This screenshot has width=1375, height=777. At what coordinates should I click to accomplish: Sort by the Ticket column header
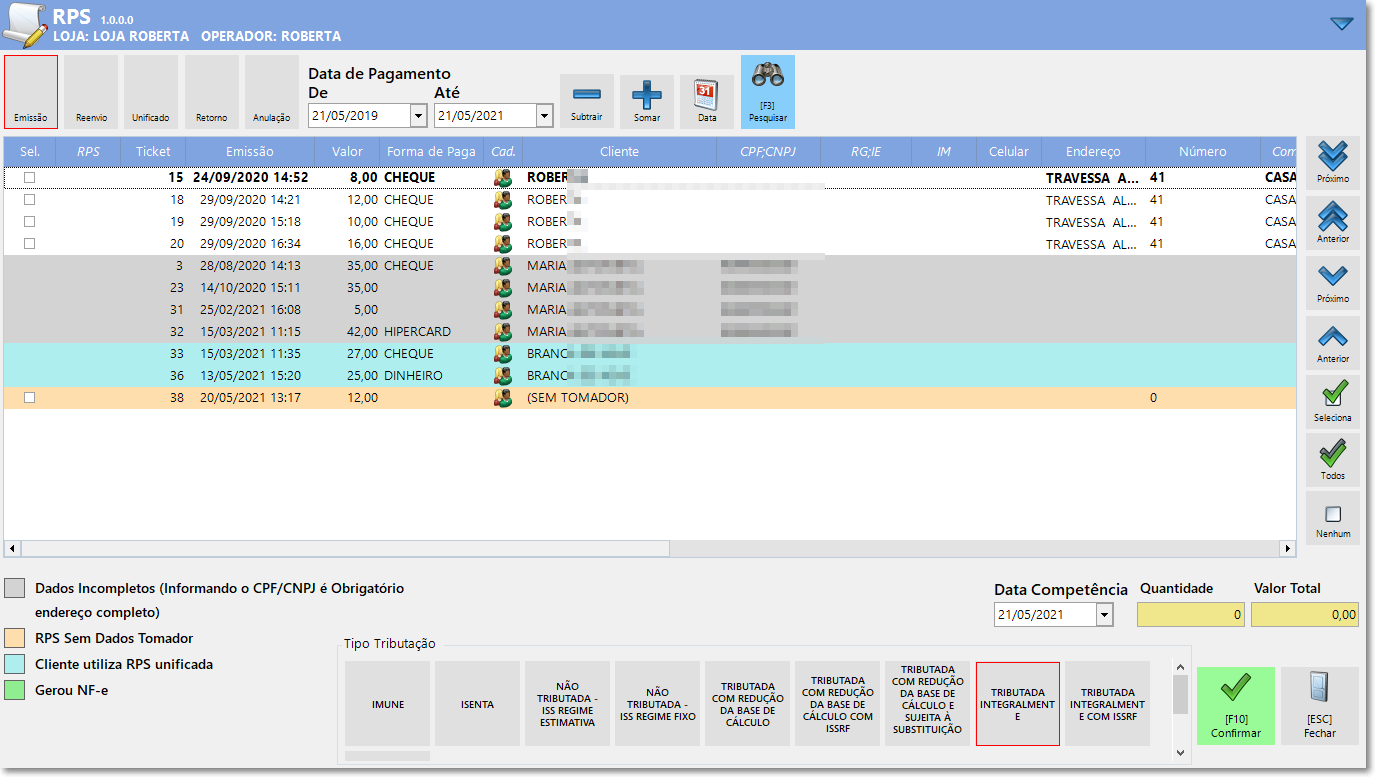[153, 152]
